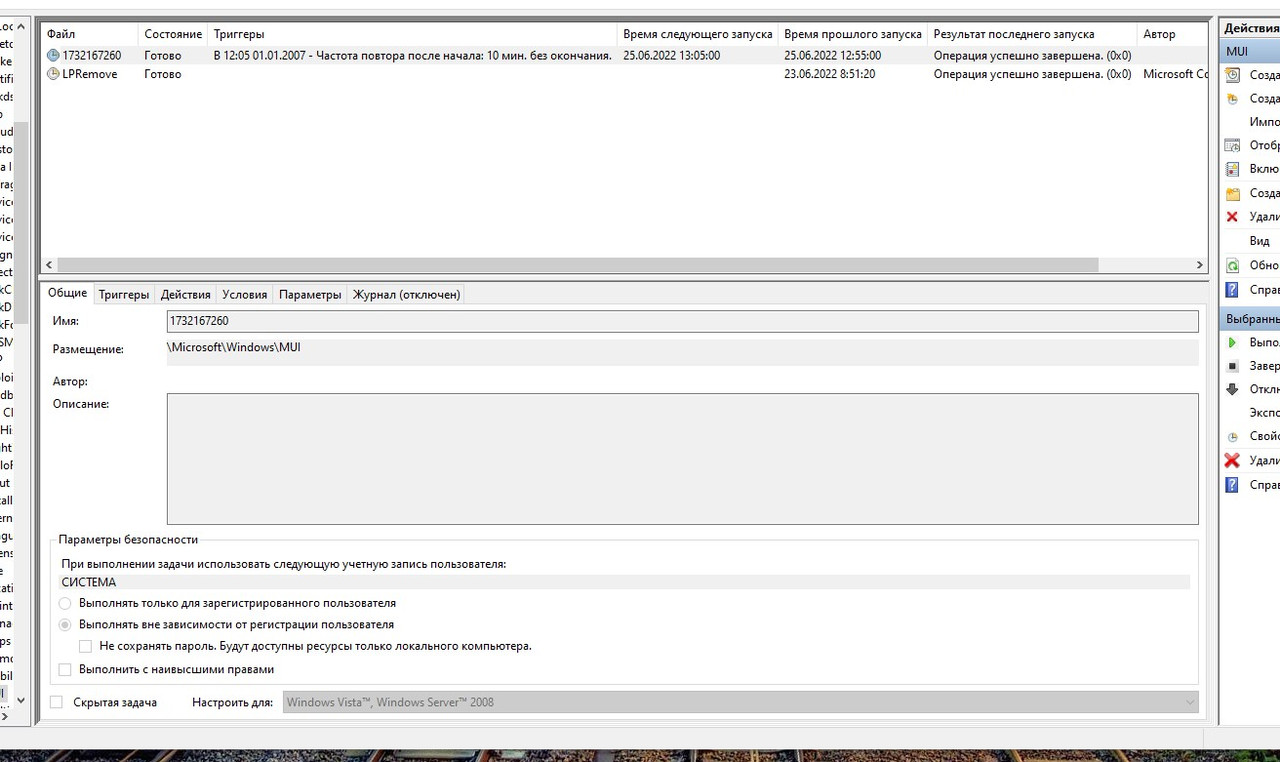
Task: Click the Create Basic Task wizard clock icon
Action: (x=1232, y=75)
